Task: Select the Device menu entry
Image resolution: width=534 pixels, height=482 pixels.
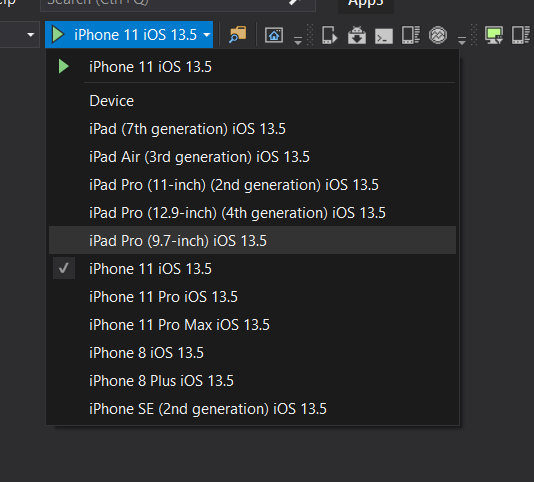Action: click(252, 101)
